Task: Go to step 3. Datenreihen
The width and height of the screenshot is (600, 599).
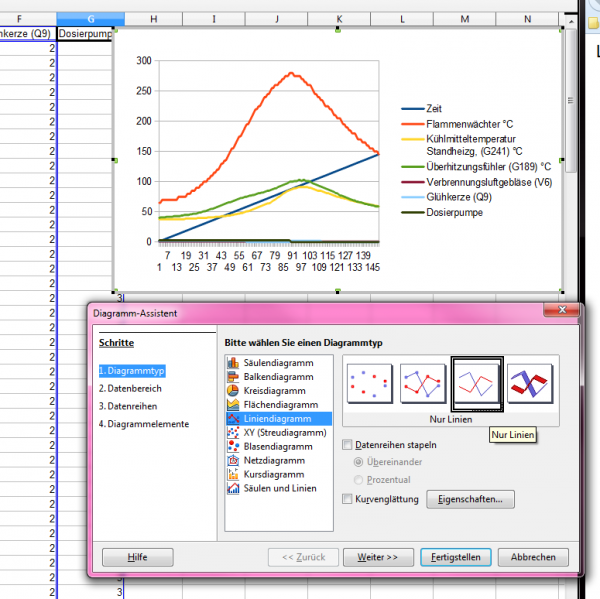Action: pos(128,406)
